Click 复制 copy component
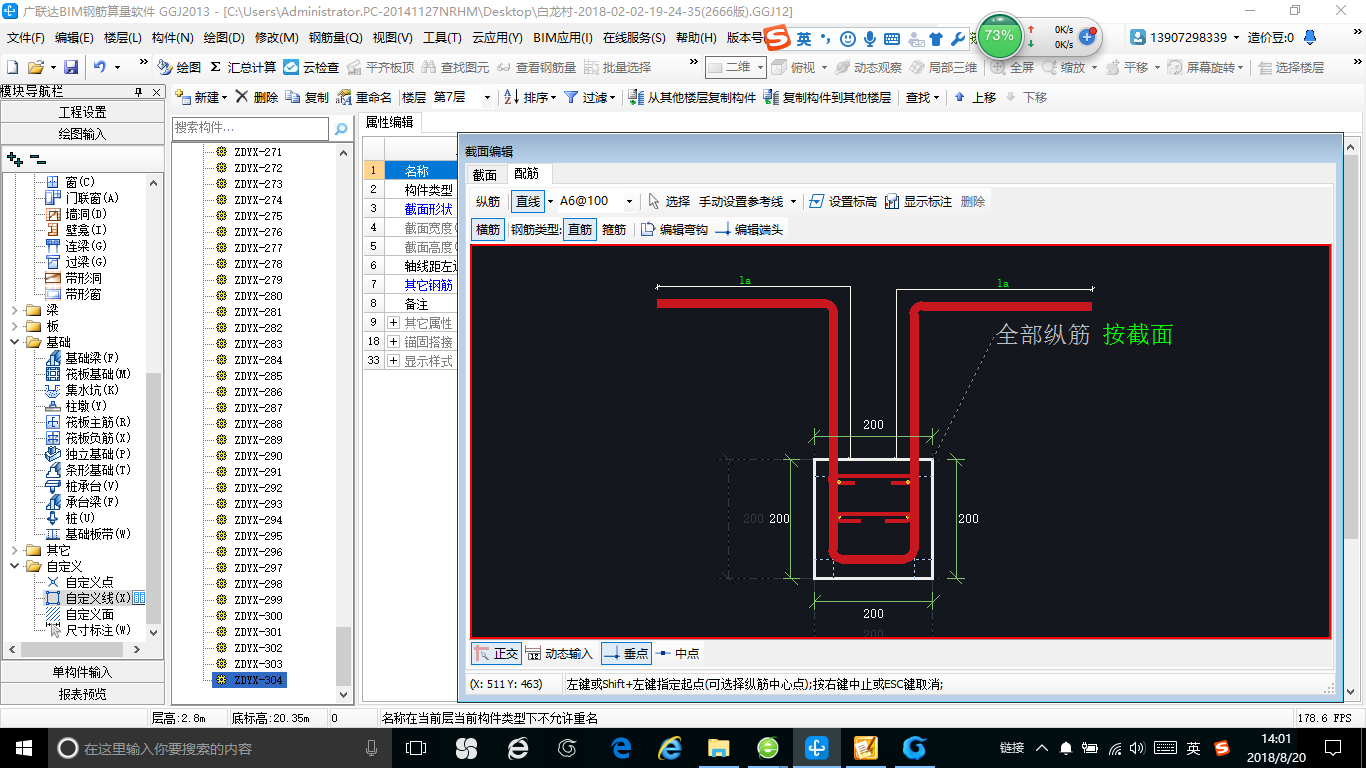Image resolution: width=1366 pixels, height=768 pixels. click(x=307, y=97)
